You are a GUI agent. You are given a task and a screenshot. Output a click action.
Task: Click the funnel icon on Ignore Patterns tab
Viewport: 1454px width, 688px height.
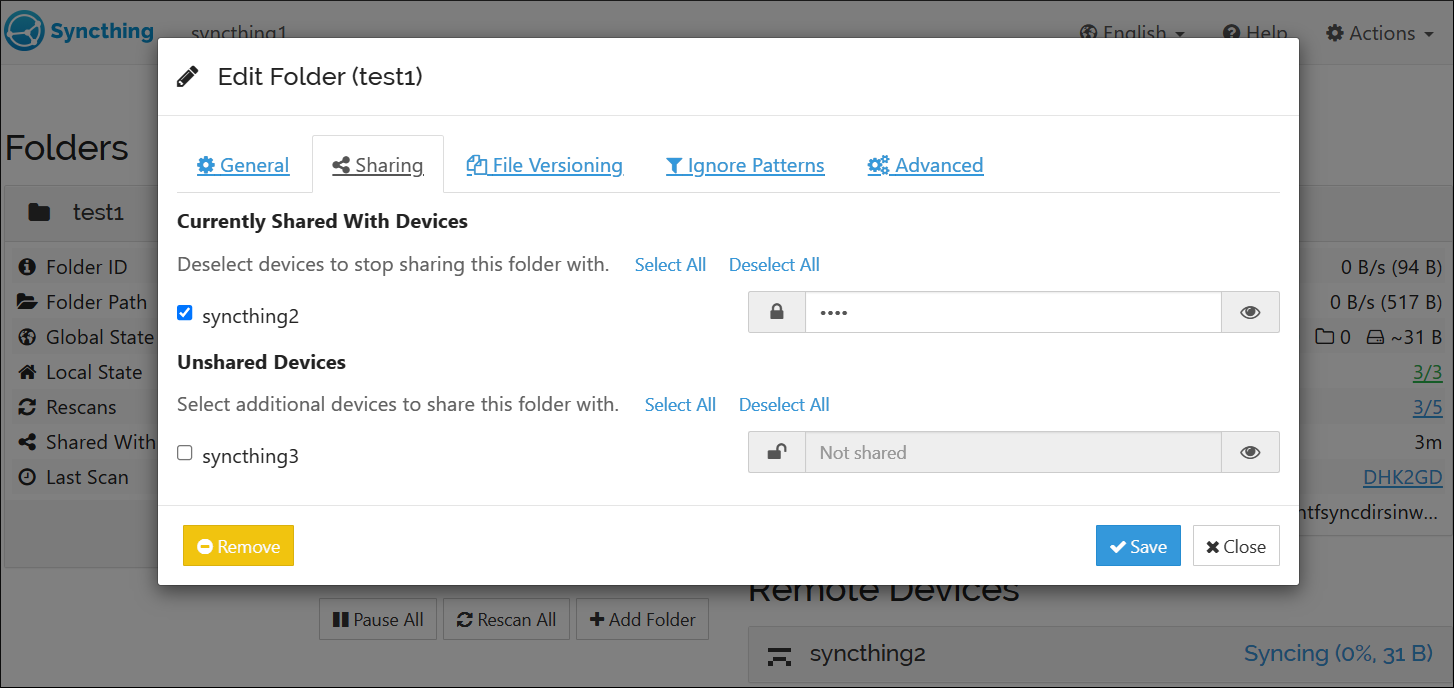click(x=674, y=165)
